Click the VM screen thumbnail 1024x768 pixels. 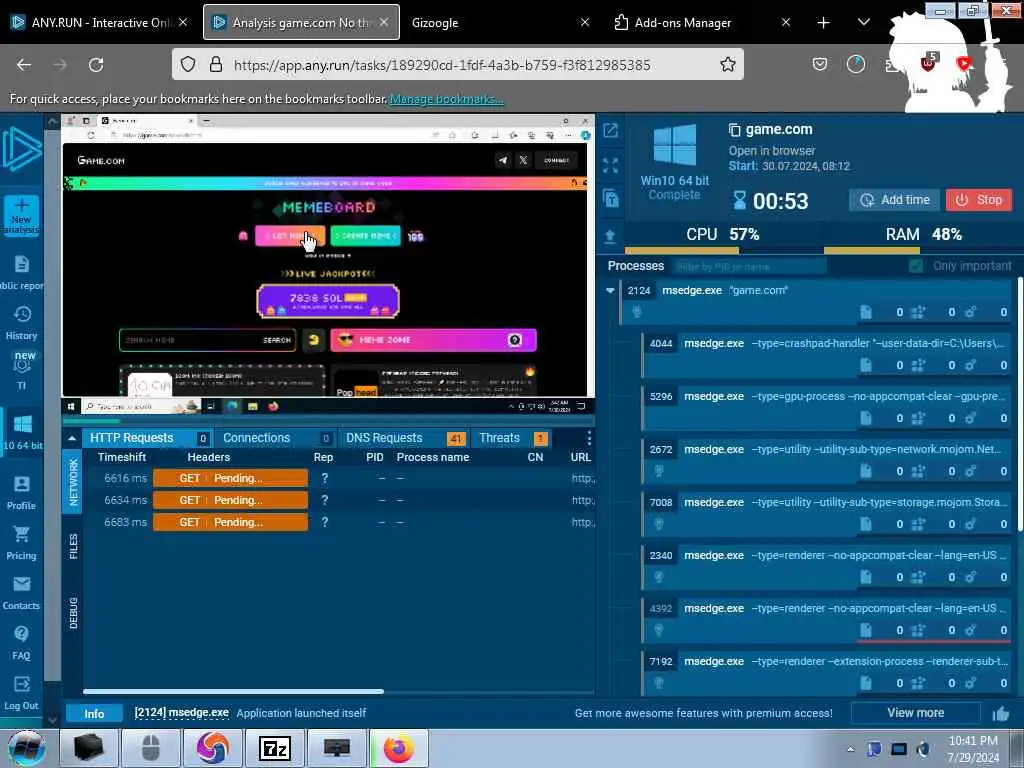pos(328,264)
